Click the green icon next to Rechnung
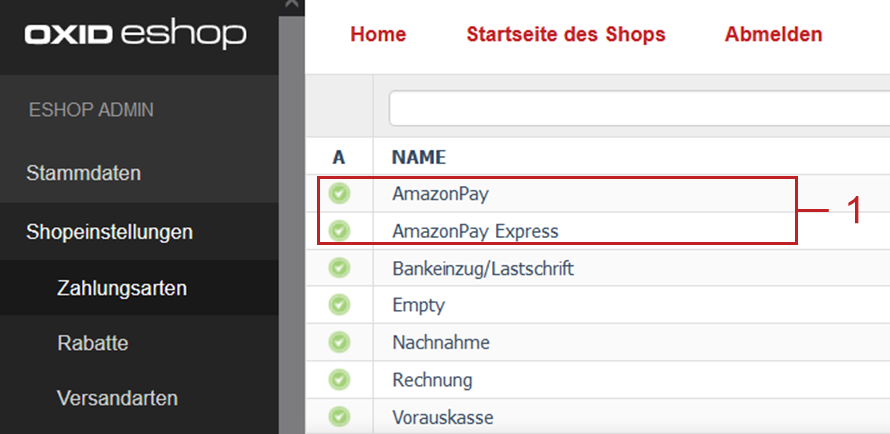890x434 pixels. coord(339,380)
